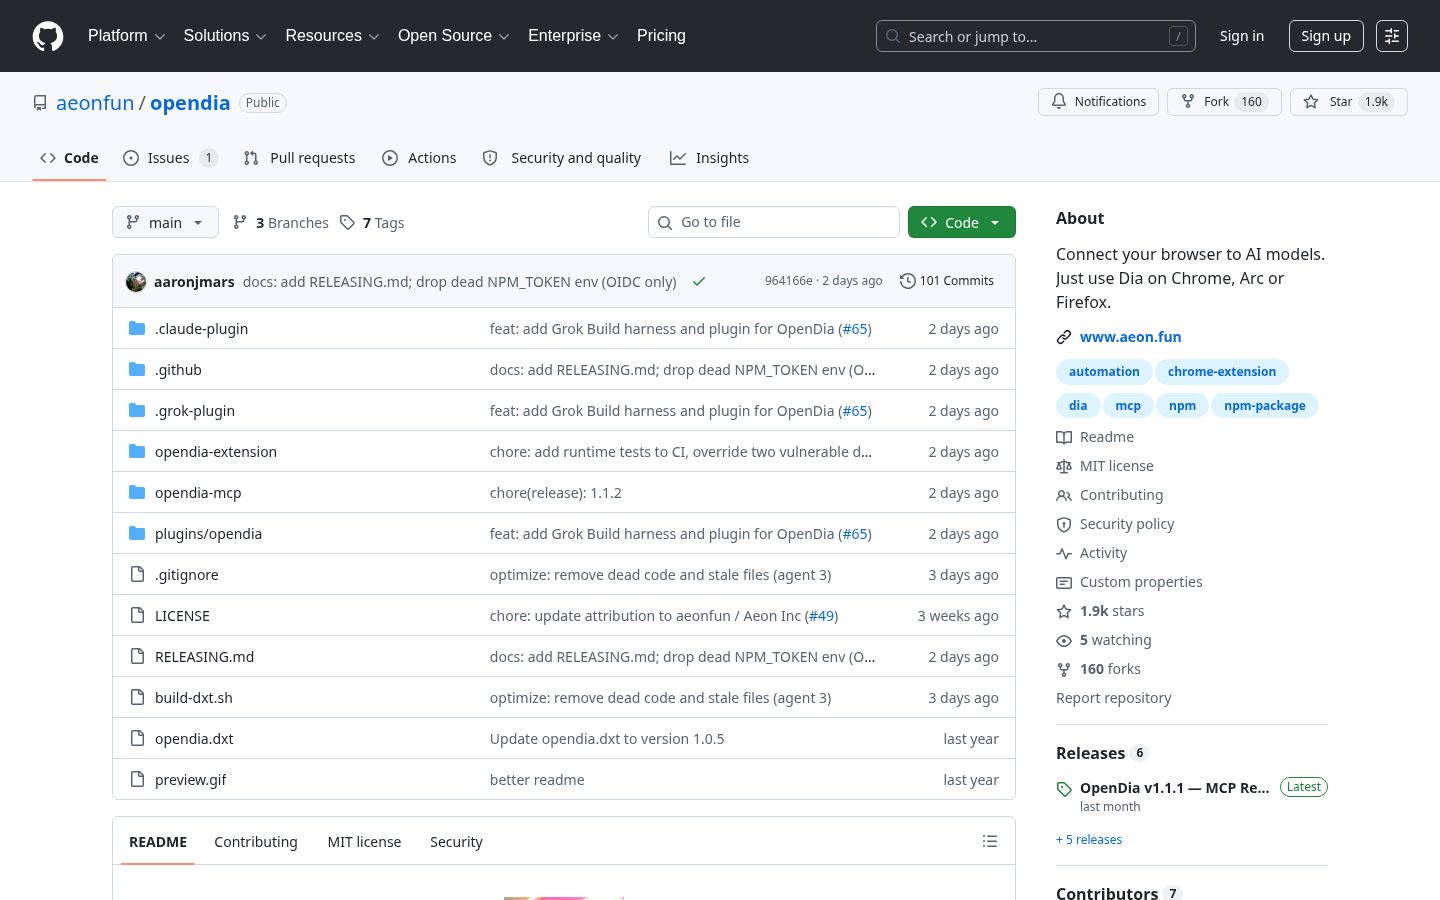The height and width of the screenshot is (900, 1440).
Task: Click the Security policy shield icon
Action: [x=1064, y=524]
